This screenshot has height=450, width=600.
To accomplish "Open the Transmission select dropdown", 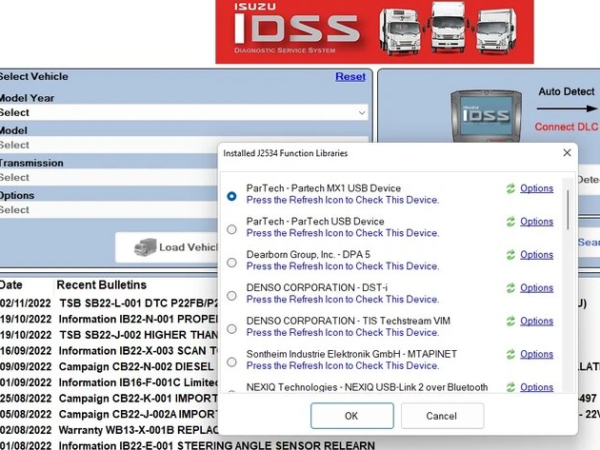I will [x=109, y=178].
